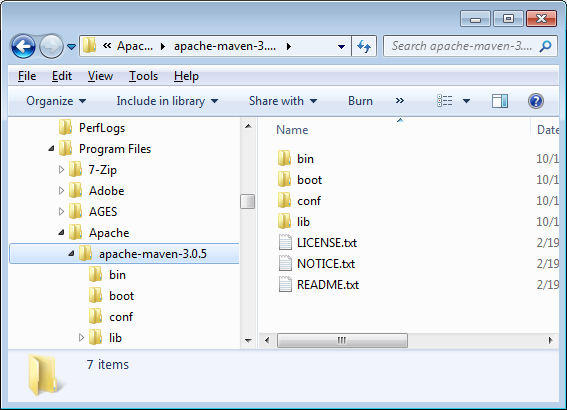
Task: Select apache-maven-3.0.5 in the tree
Action: click(153, 253)
